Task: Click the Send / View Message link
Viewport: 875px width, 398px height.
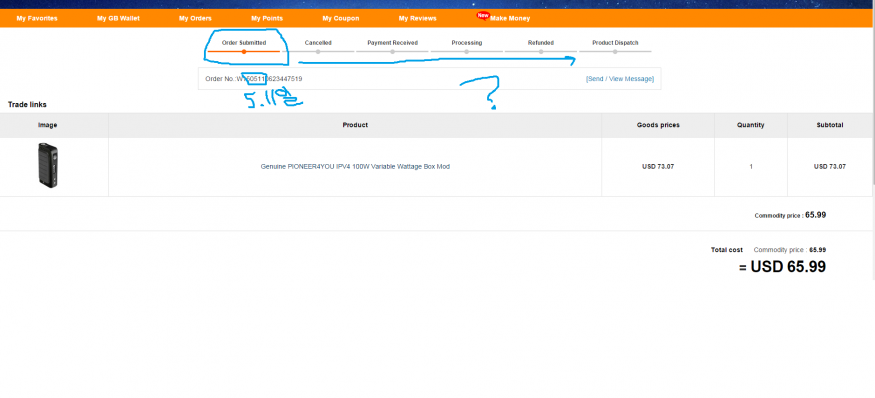Action: coord(619,79)
